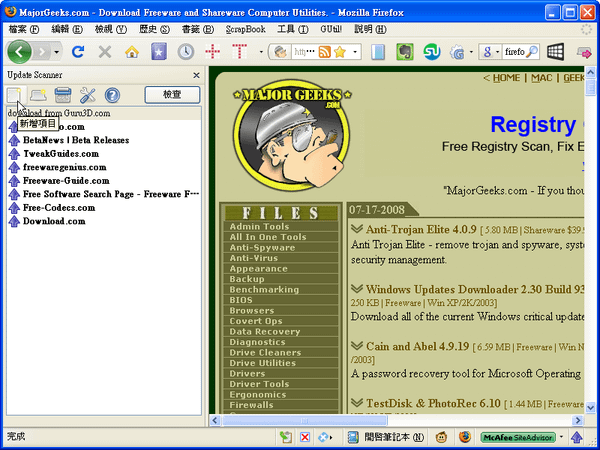Open the ScrapBook menu
This screenshot has height=450, width=600.
[x=245, y=29]
